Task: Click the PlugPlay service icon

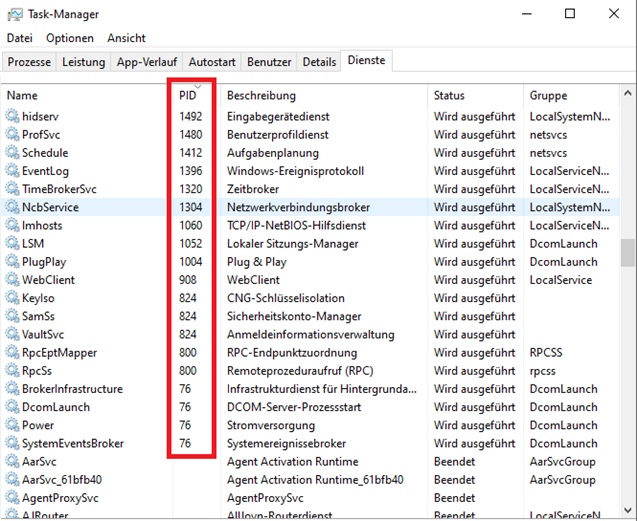Action: (13, 262)
